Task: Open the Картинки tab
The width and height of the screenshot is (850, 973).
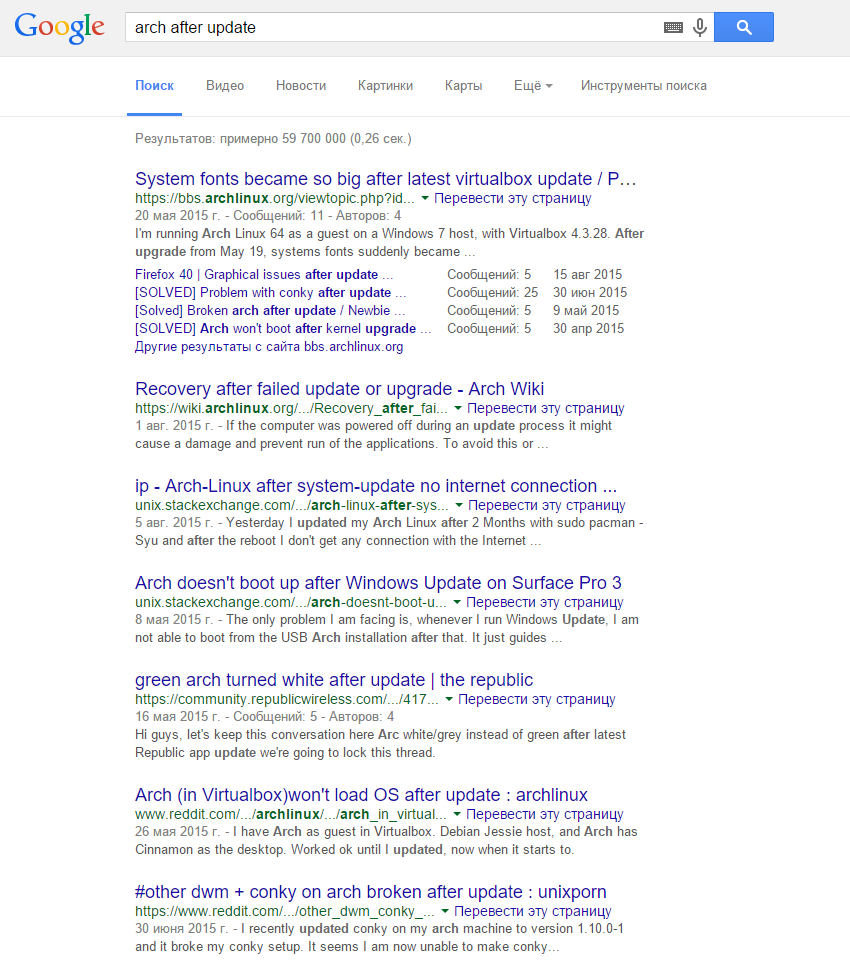Action: click(x=385, y=86)
